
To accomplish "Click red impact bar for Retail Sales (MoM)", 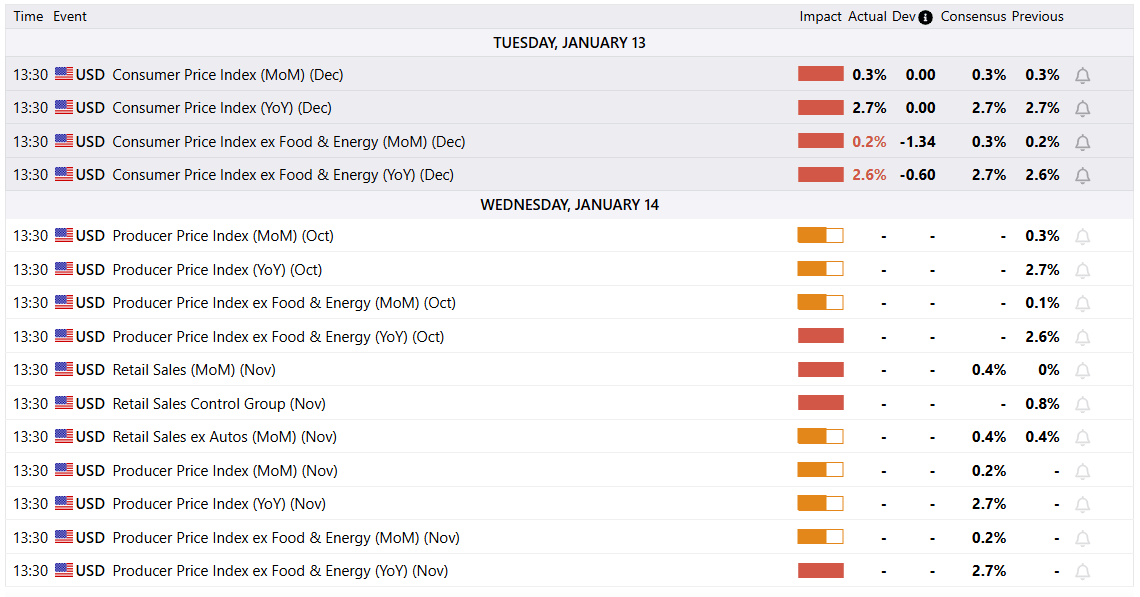I will coord(820,370).
